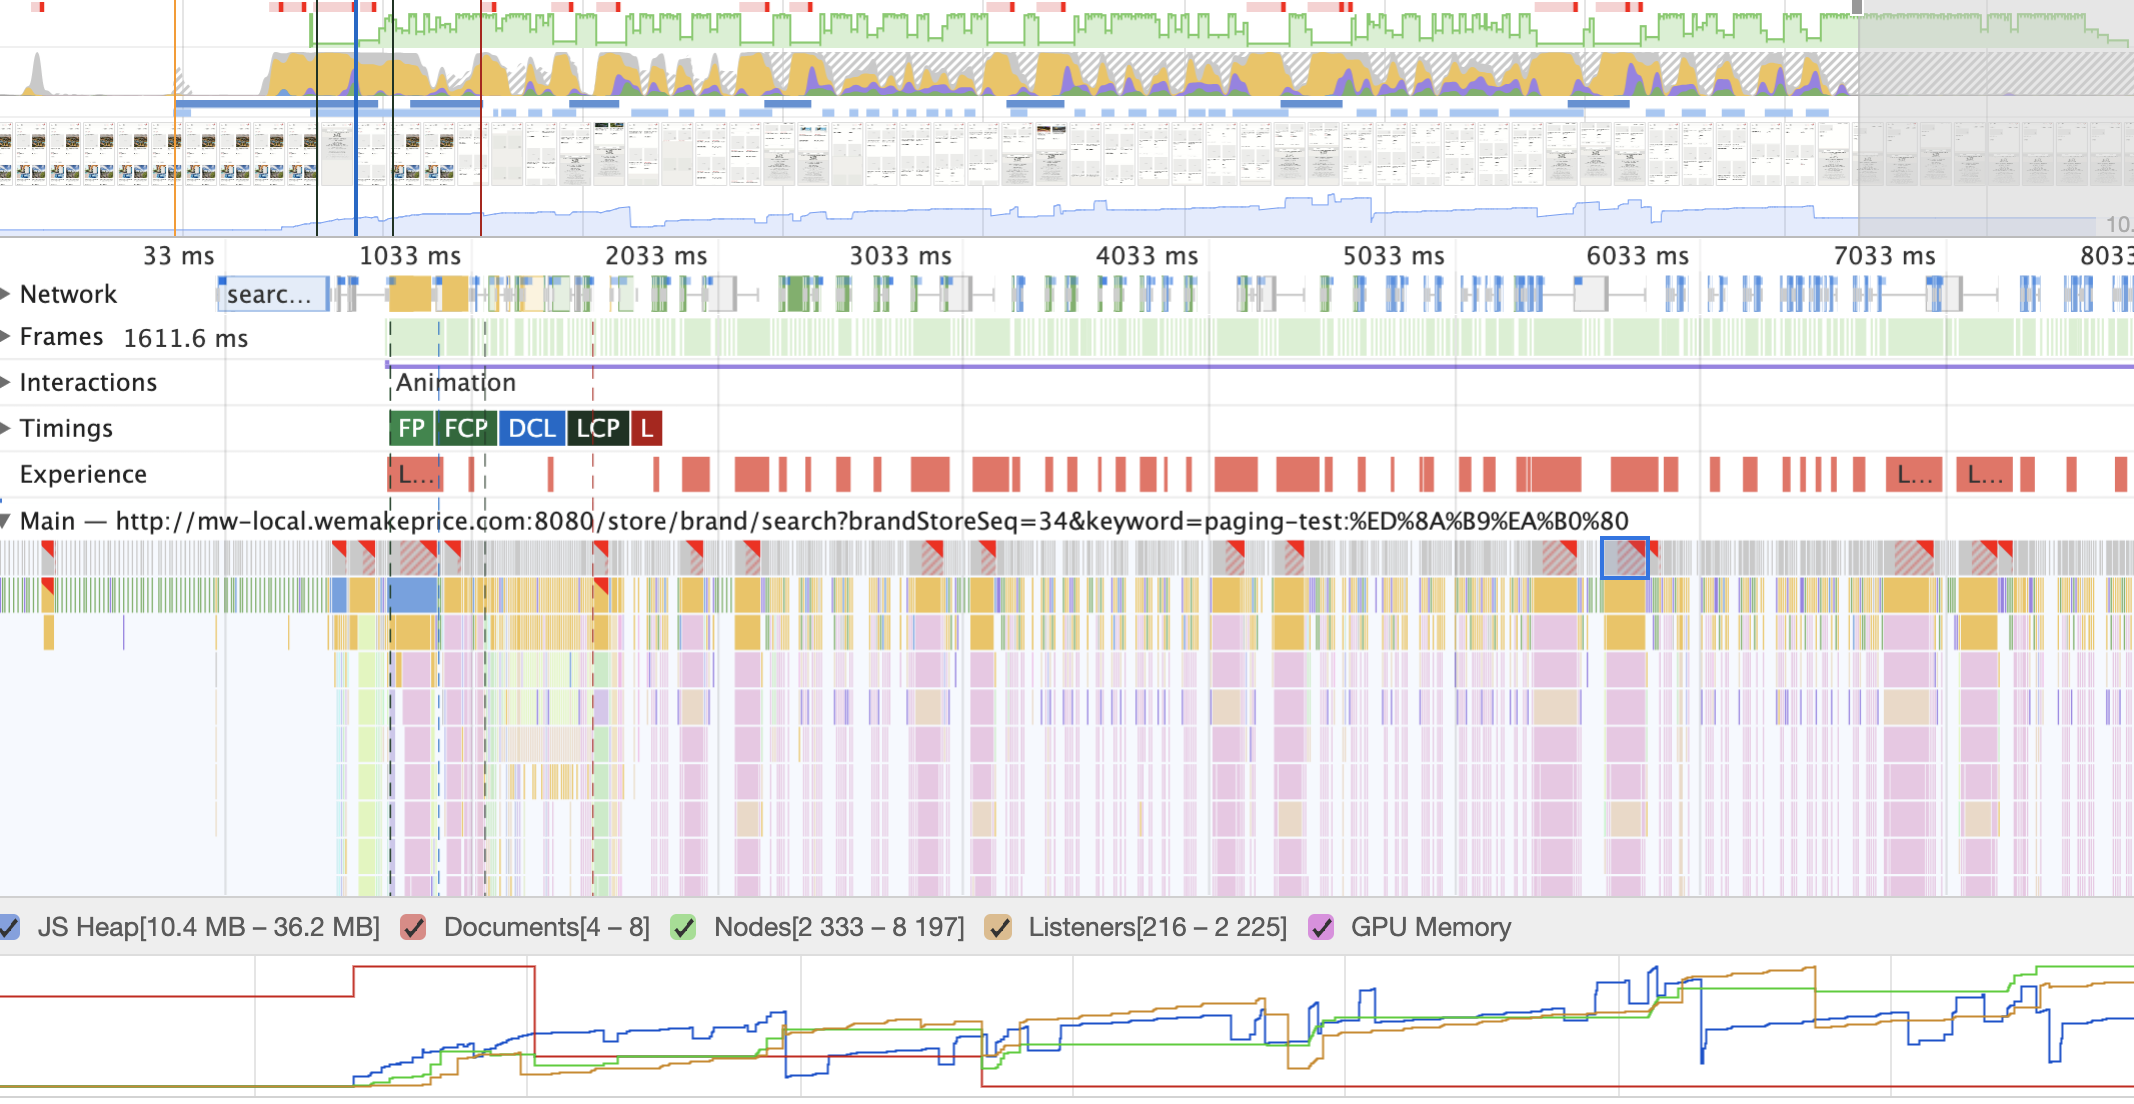Expand the Interactions track
The image size is (2134, 1104).
[6, 382]
